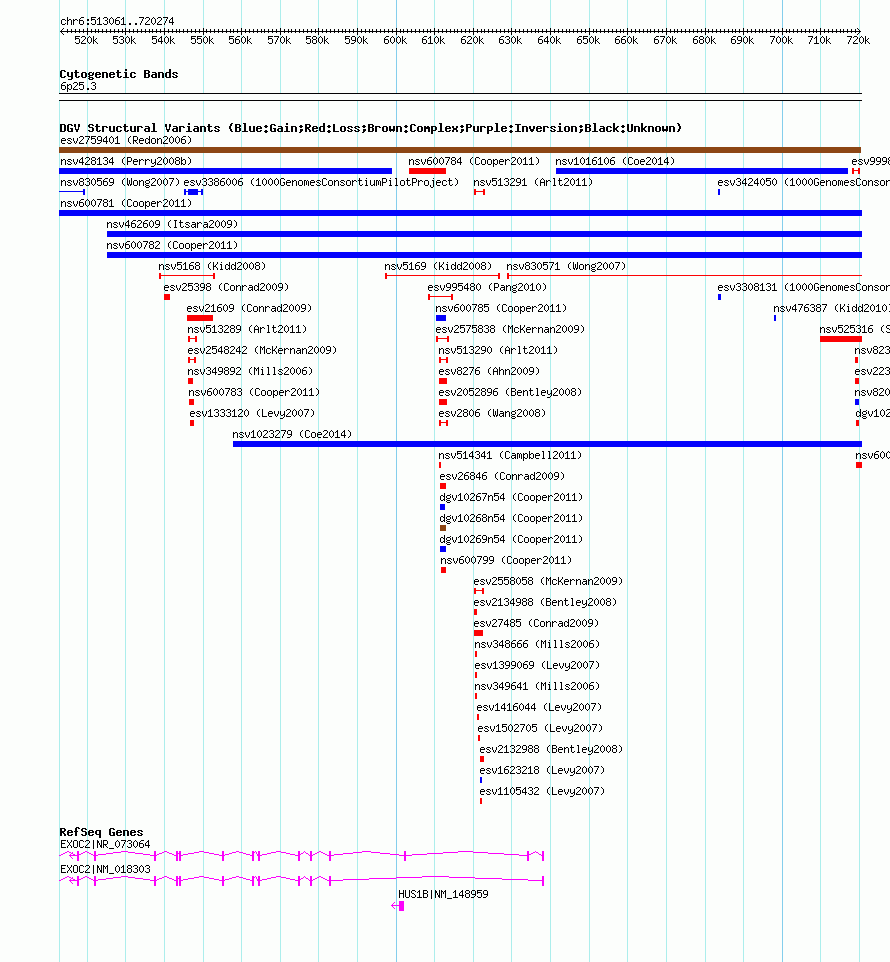Open EXOC2|NR_073064 gene label

(105, 844)
